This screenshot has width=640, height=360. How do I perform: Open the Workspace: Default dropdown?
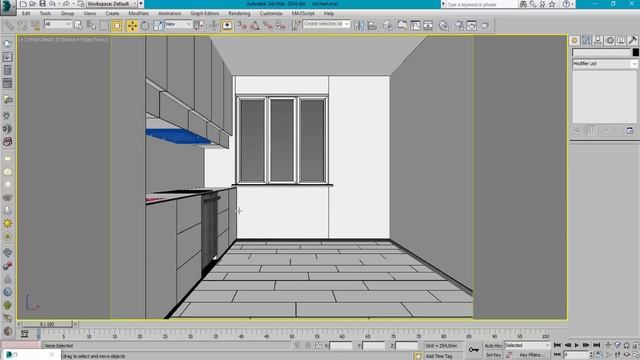click(111, 4)
